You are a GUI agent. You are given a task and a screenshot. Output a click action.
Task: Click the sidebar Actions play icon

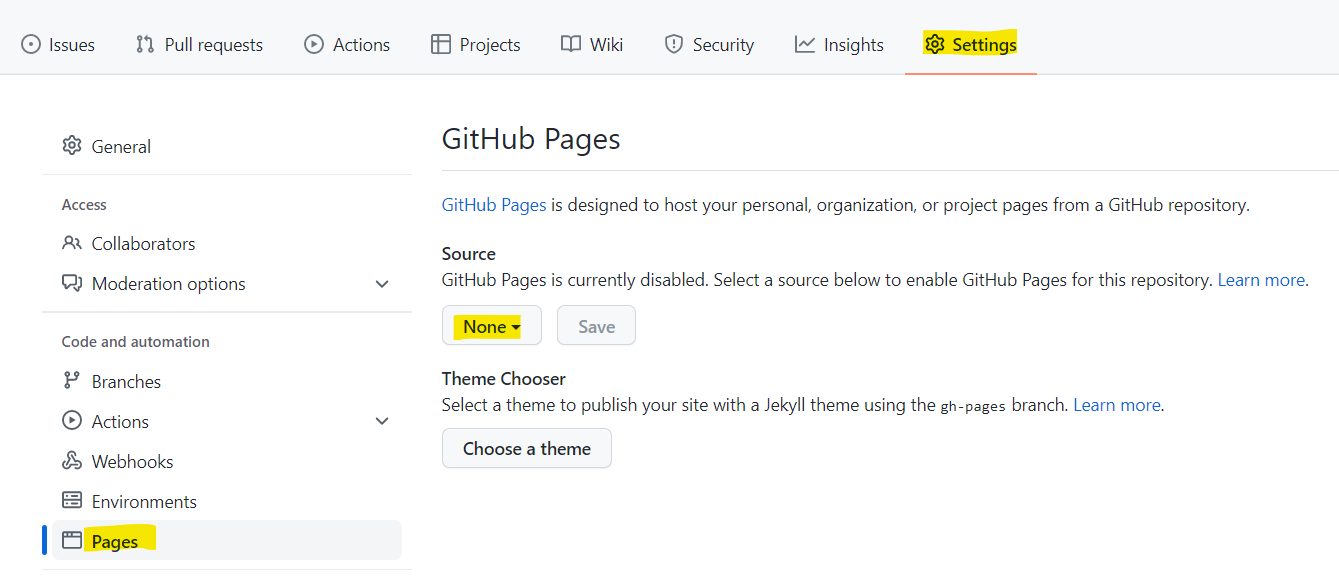point(71,421)
